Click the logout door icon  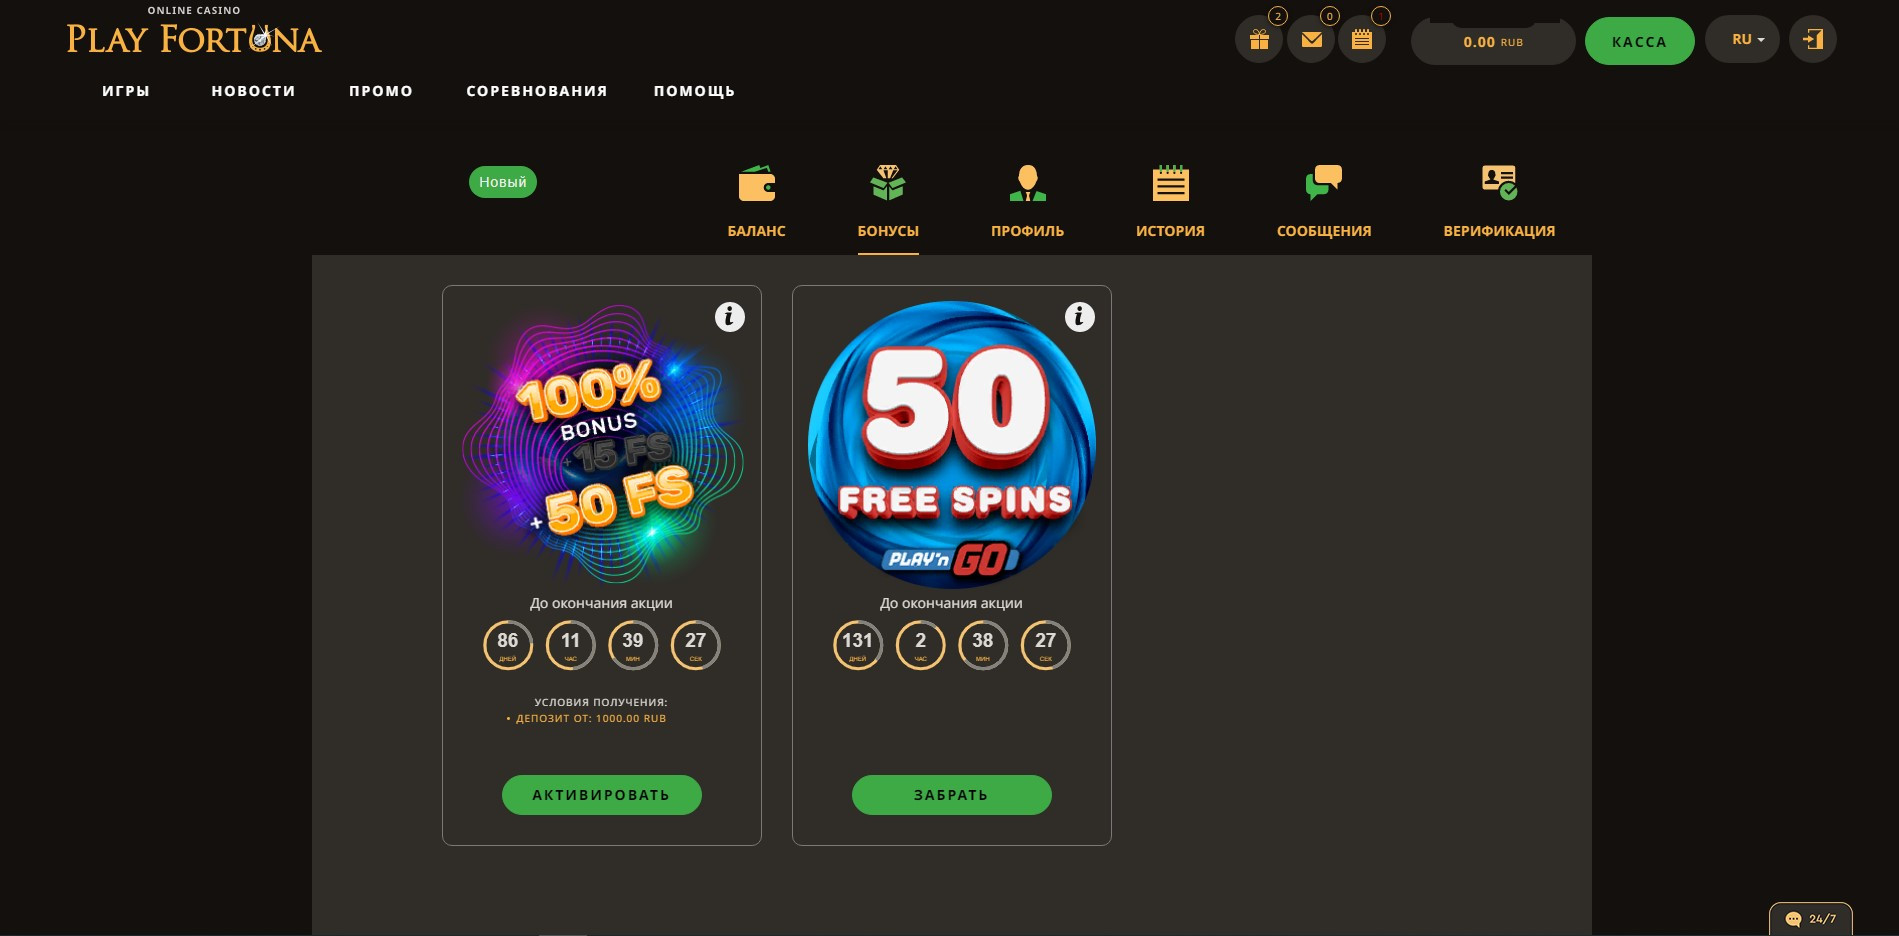click(1812, 40)
